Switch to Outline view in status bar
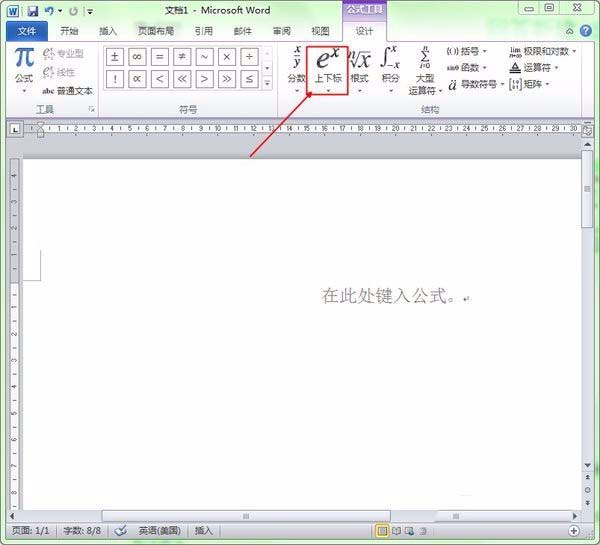This screenshot has height=545, width=600. click(x=422, y=531)
